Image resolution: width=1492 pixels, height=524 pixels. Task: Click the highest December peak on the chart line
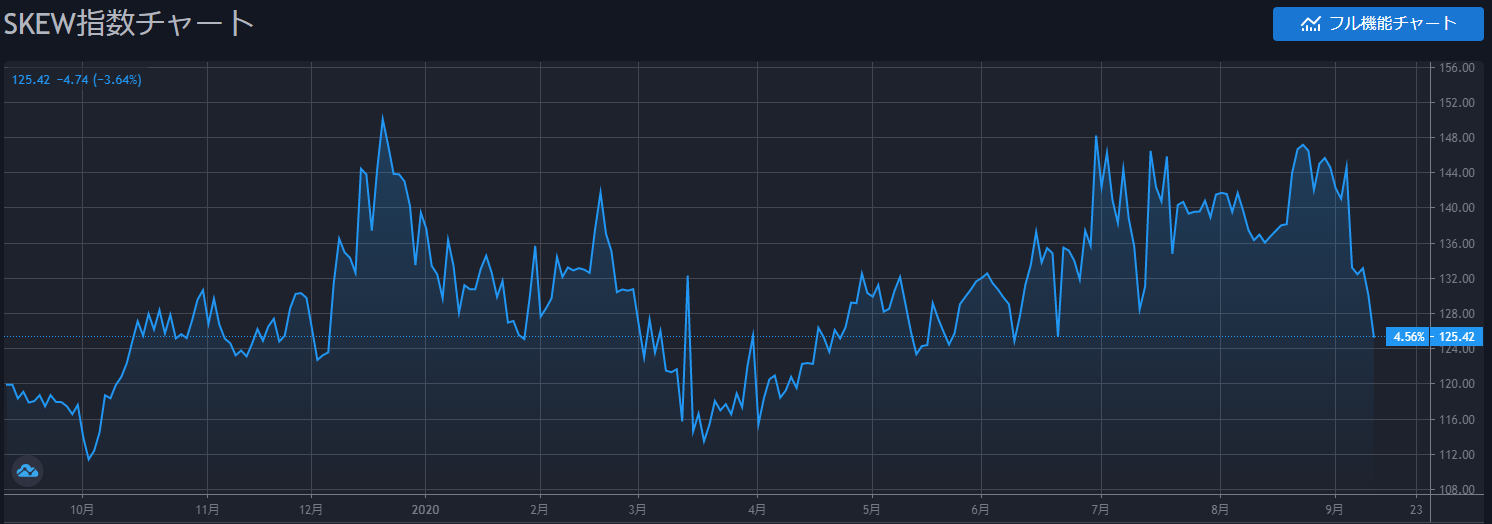(382, 117)
